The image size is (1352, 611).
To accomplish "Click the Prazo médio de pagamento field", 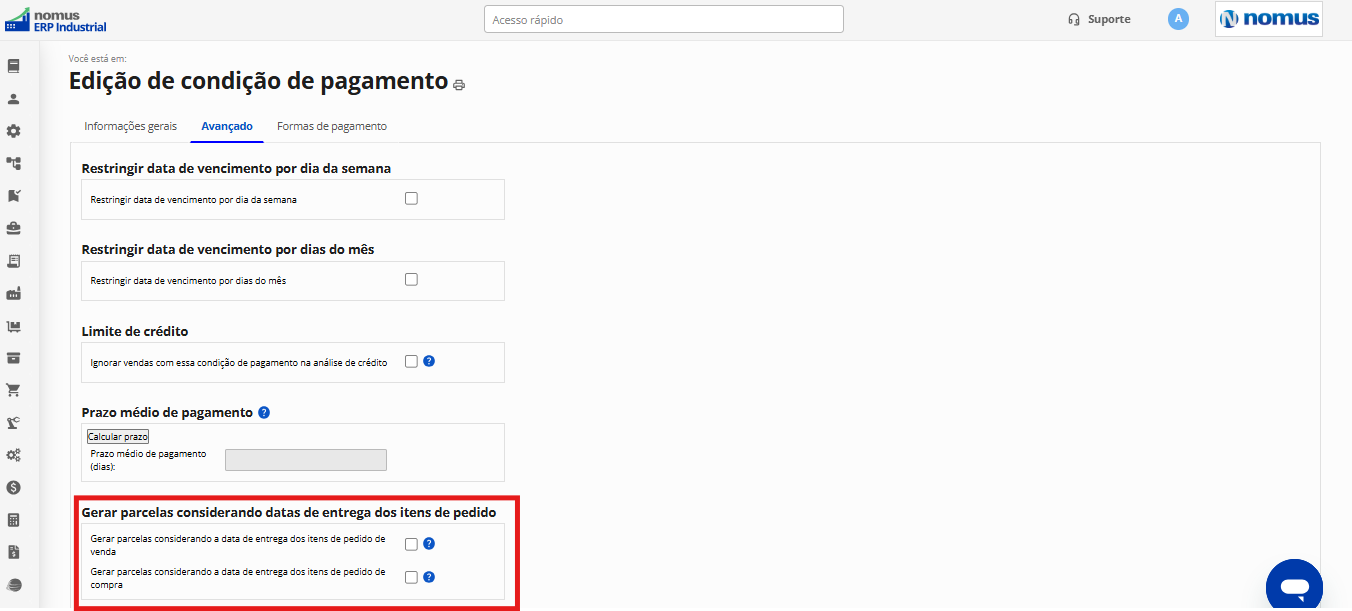I will click(x=306, y=460).
